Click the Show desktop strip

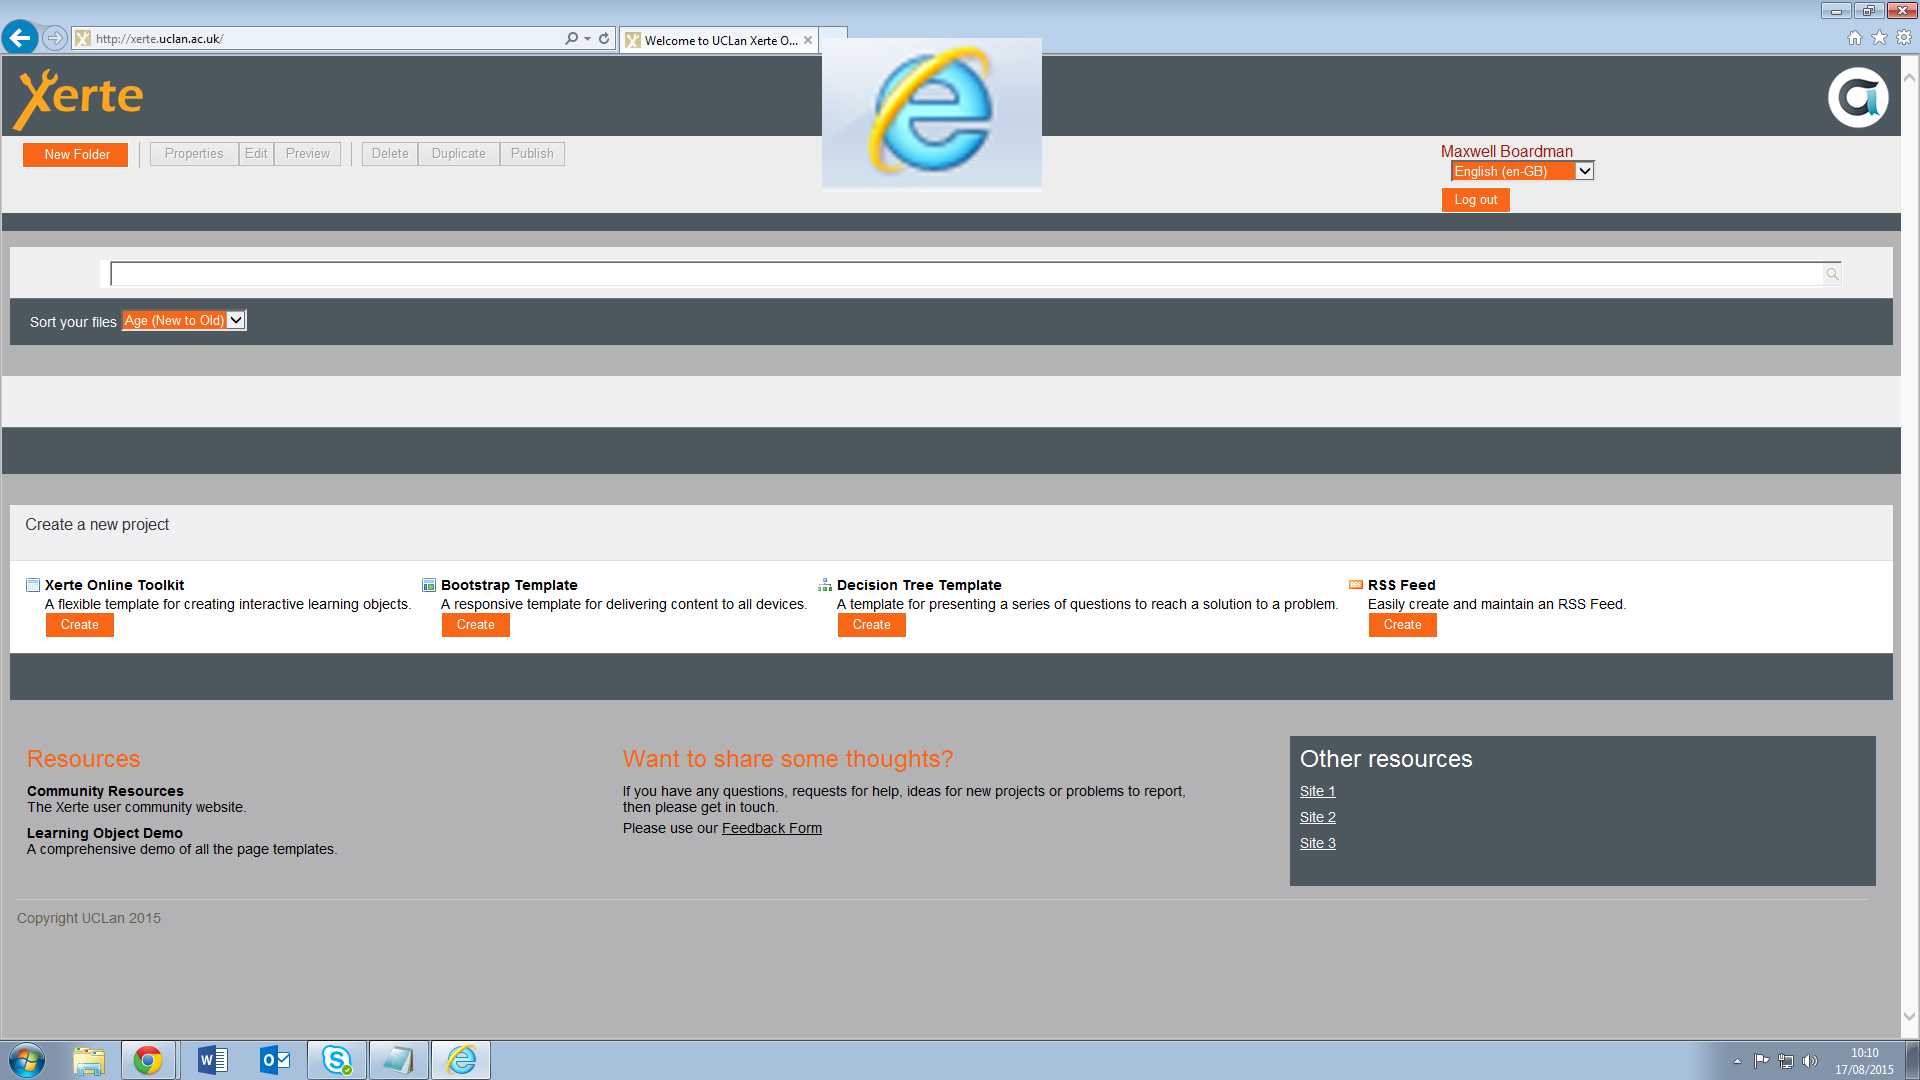point(1913,1060)
